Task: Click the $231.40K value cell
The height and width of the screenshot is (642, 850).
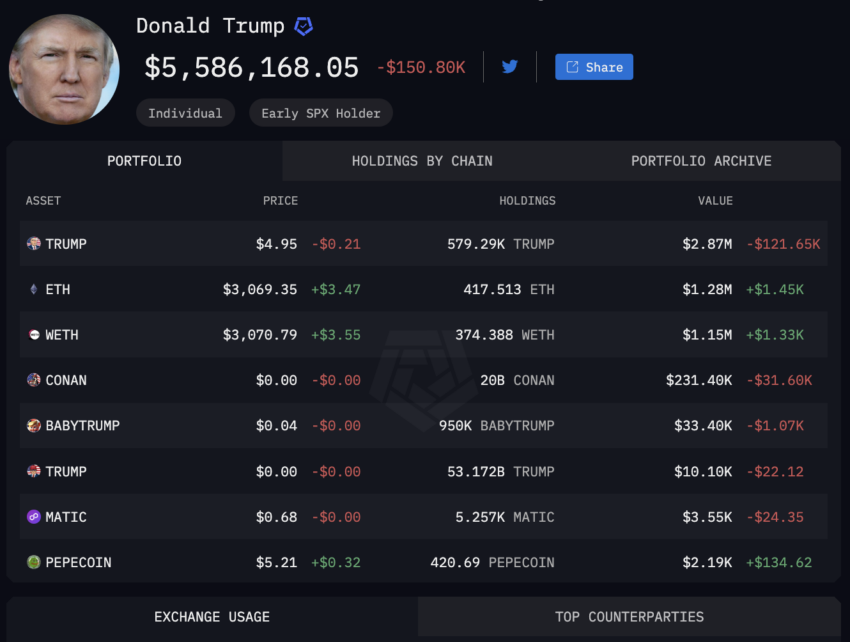Action: [x=699, y=381]
